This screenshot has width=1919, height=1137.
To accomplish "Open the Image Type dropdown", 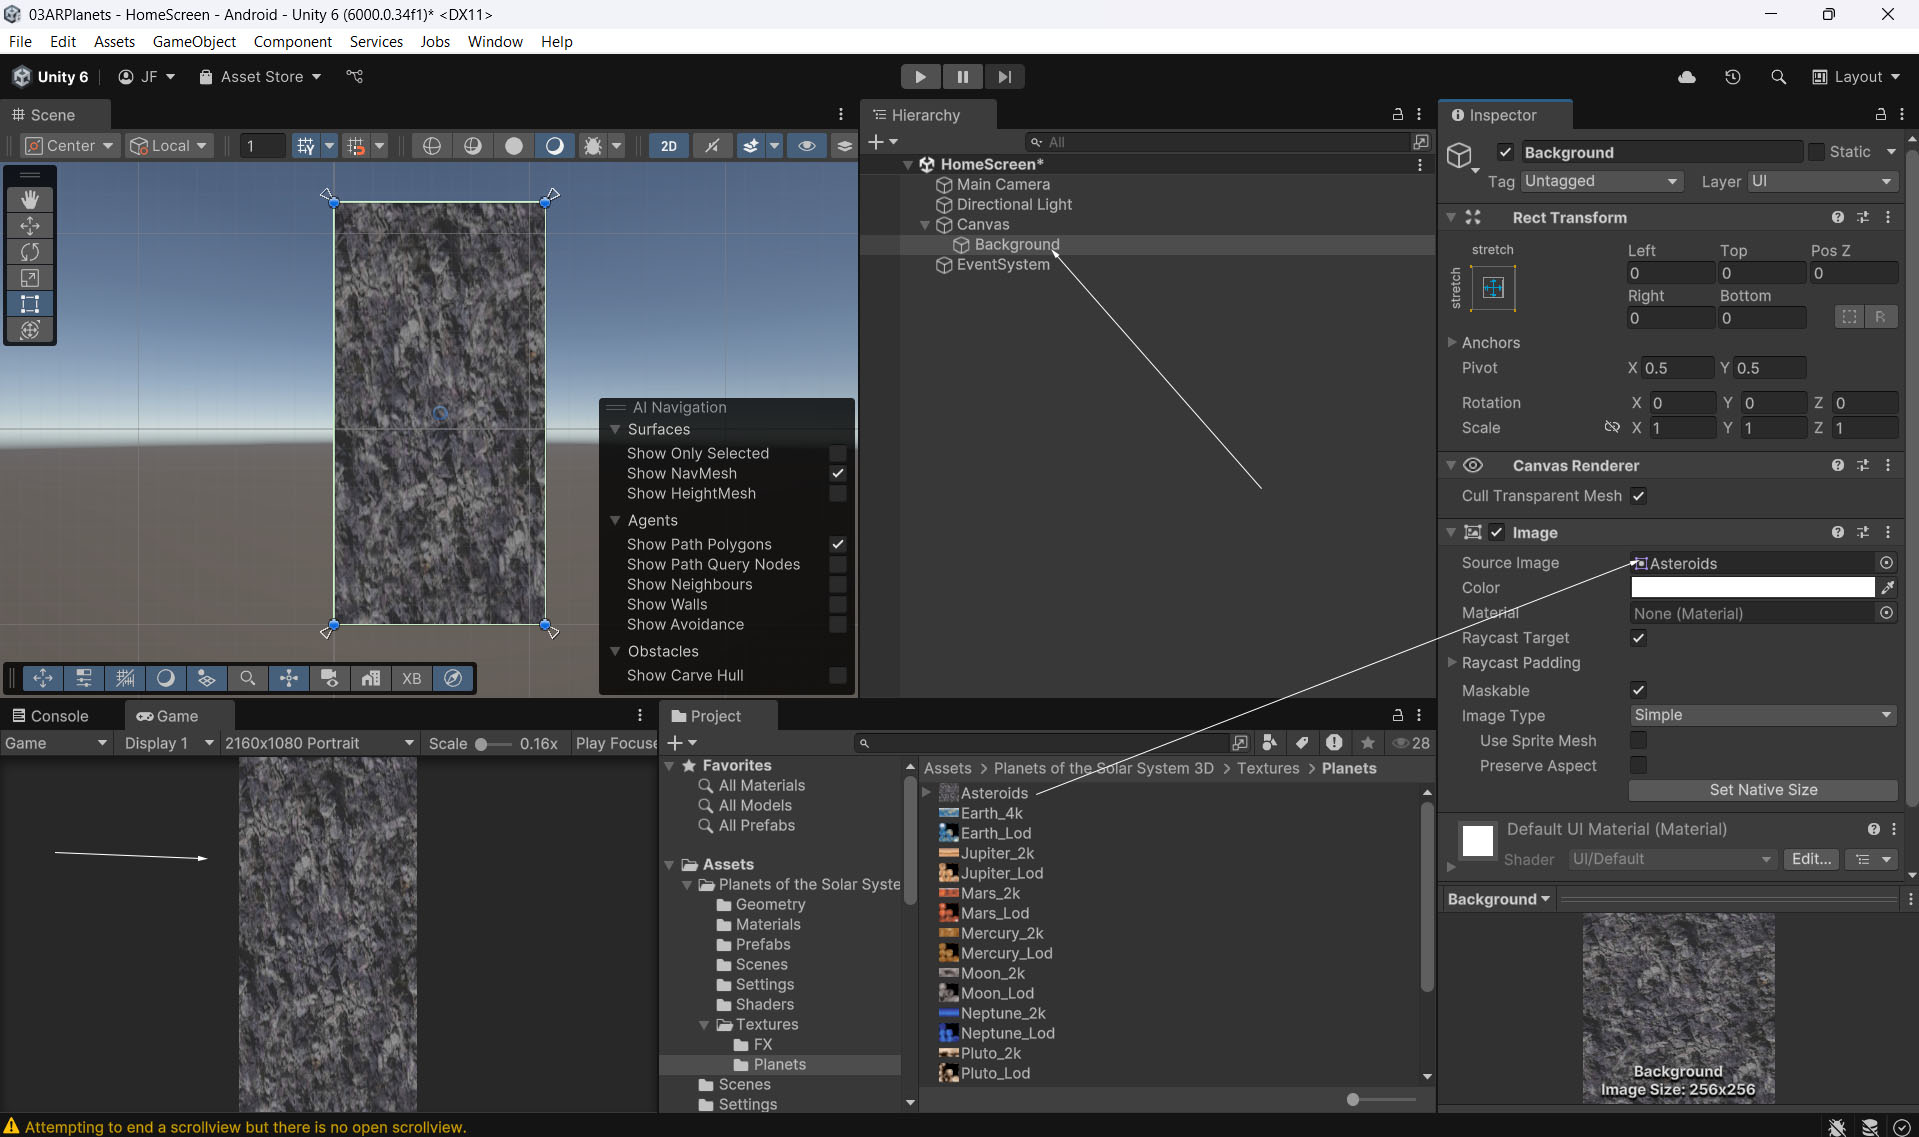I will [x=1762, y=715].
